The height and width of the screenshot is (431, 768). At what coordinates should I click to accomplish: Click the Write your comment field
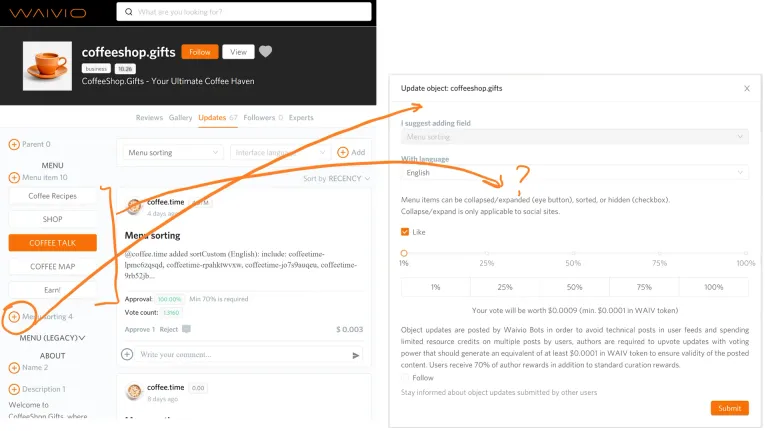point(242,355)
